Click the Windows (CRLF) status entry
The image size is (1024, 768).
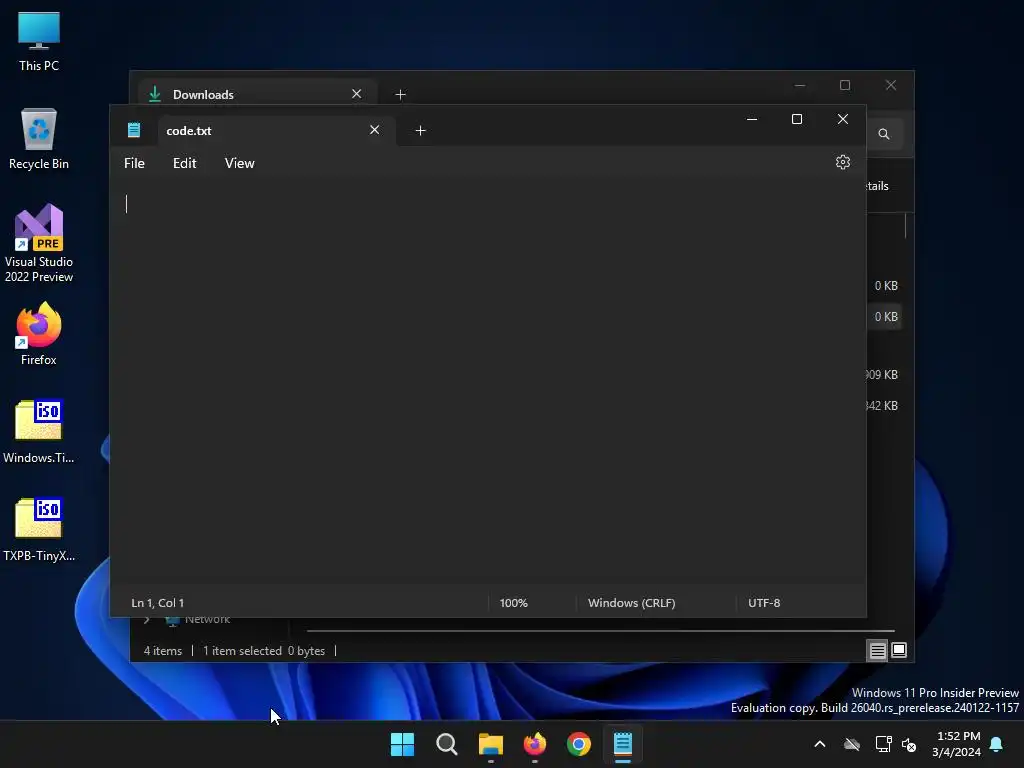tap(632, 603)
